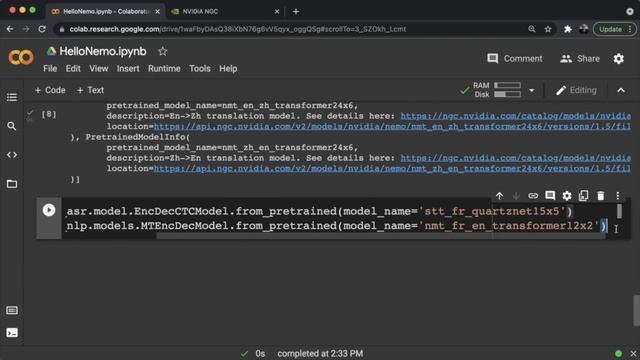Open cell editor settings gear
The image size is (640, 360).
[x=567, y=196]
